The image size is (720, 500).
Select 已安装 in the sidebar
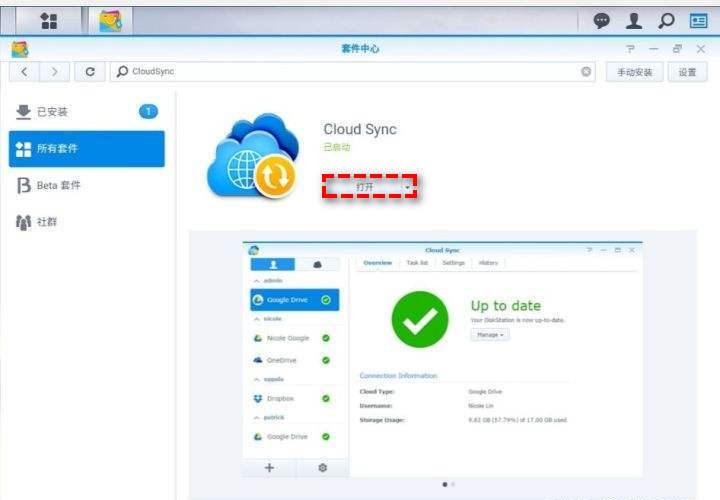[x=86, y=112]
